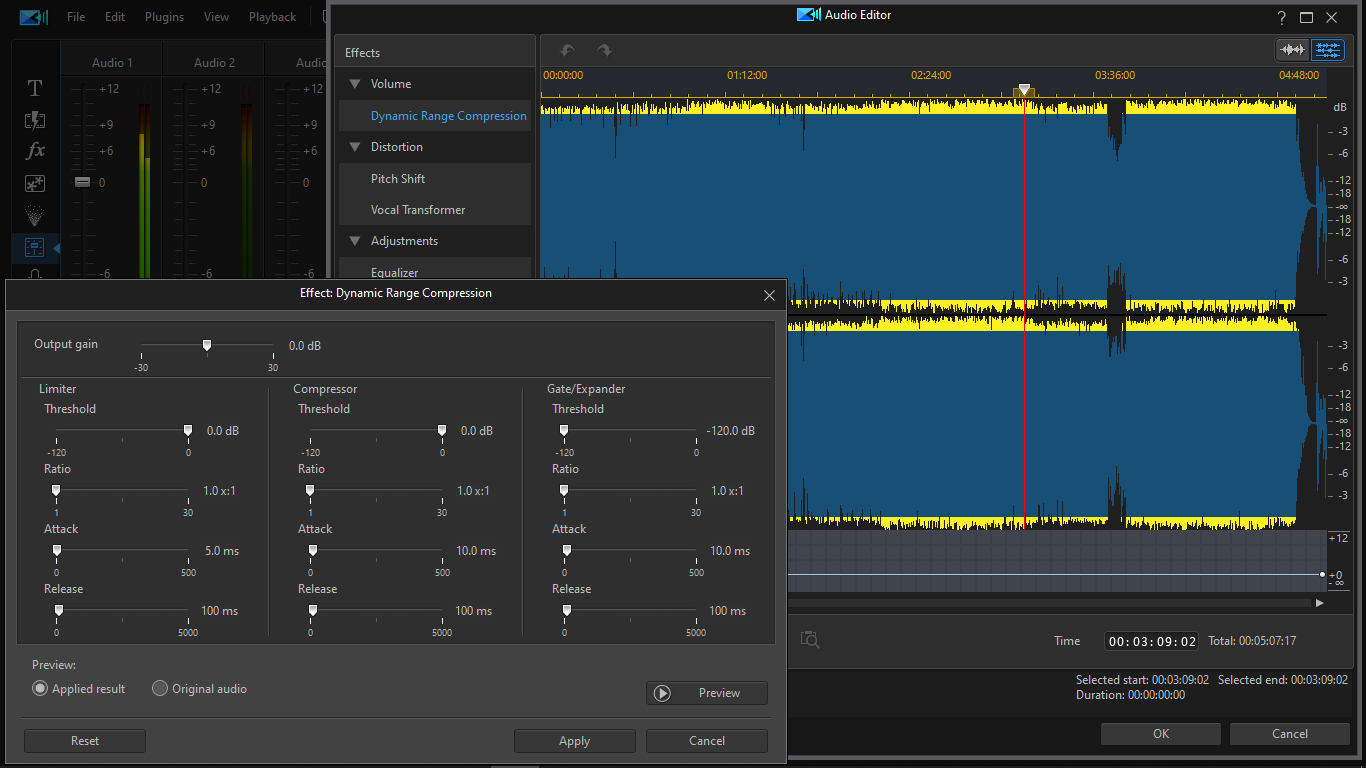The image size is (1366, 768).
Task: Open the Title Room (T) icon
Action: (35, 88)
